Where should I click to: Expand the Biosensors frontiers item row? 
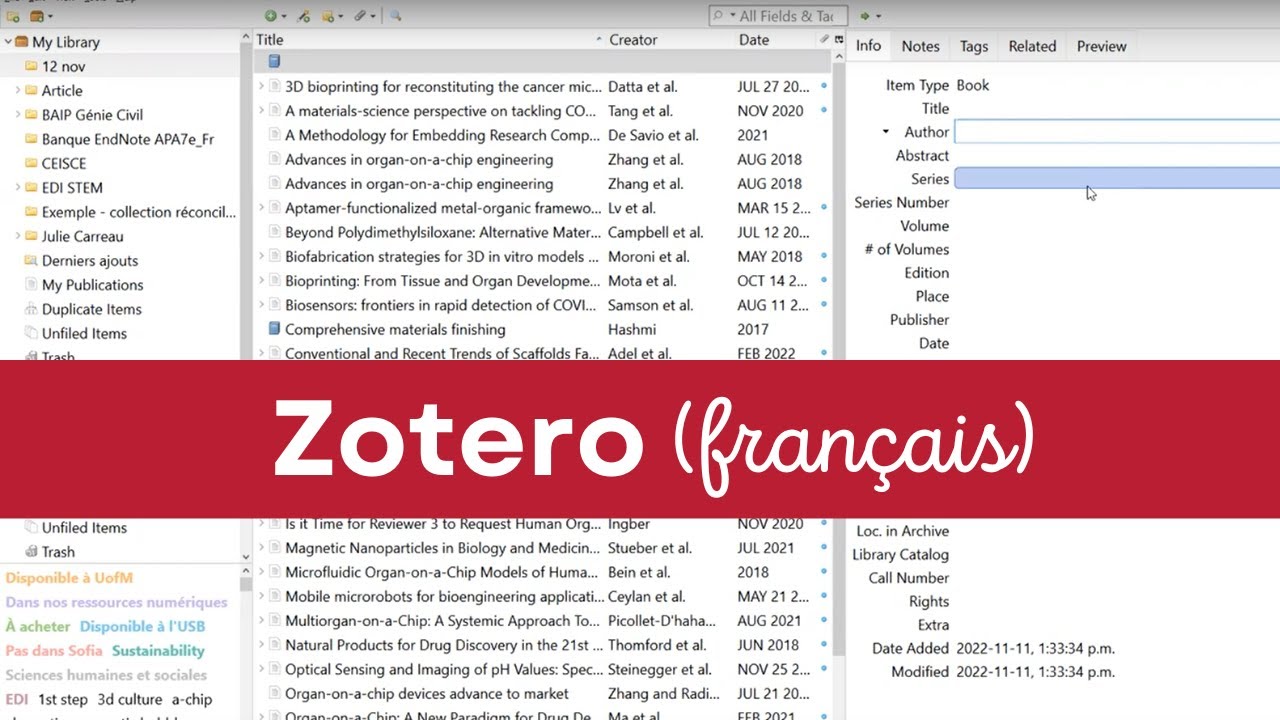[261, 305]
